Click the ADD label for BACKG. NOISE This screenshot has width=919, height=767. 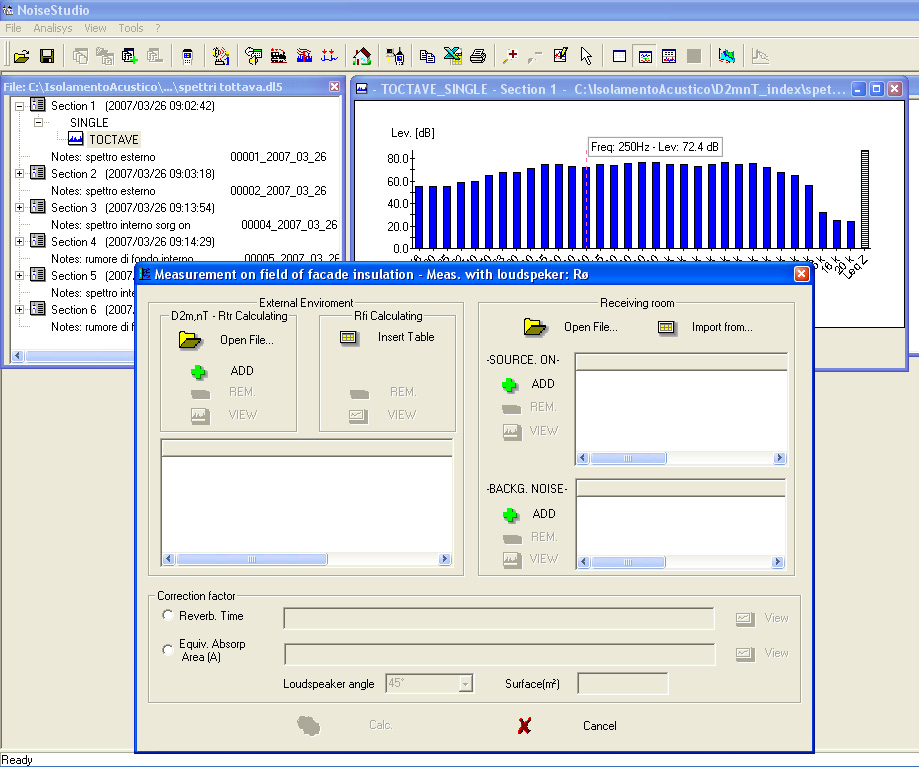(544, 514)
